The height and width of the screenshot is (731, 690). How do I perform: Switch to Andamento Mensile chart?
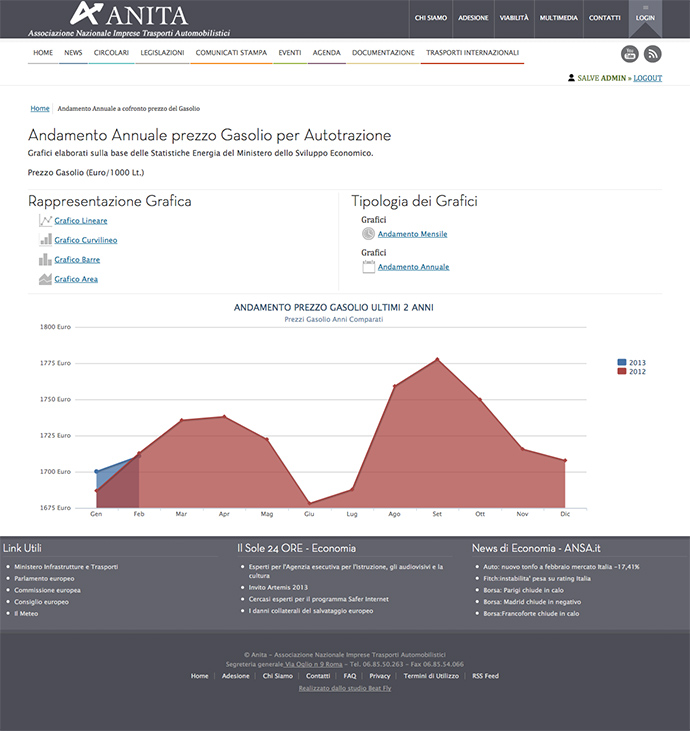tap(413, 234)
